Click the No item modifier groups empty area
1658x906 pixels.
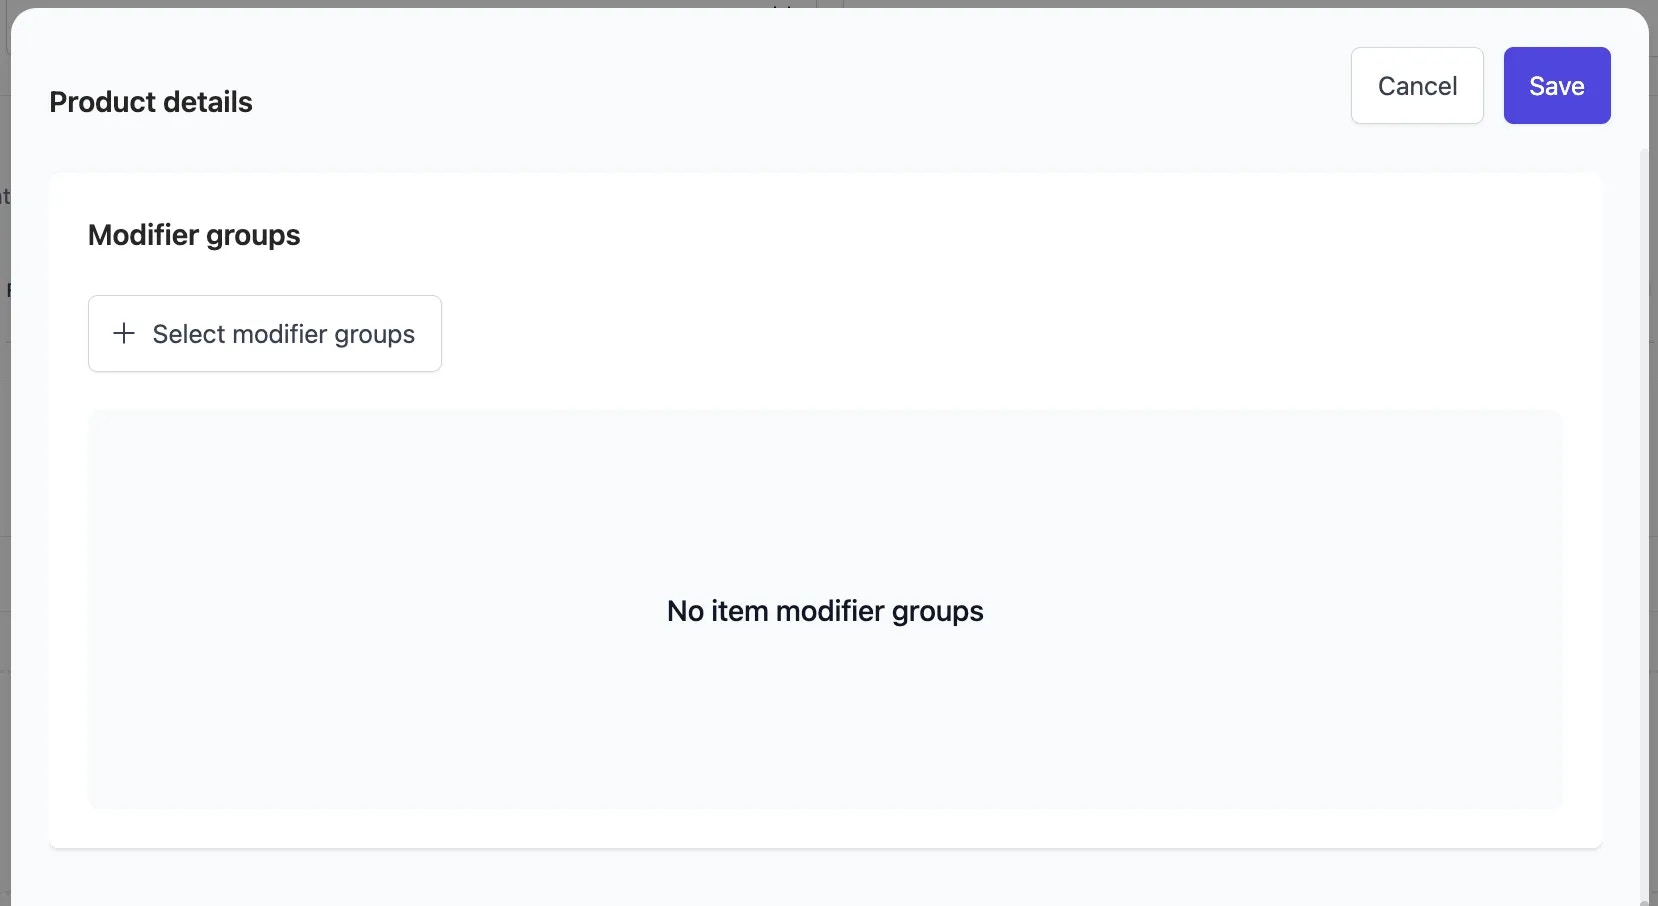coord(824,610)
